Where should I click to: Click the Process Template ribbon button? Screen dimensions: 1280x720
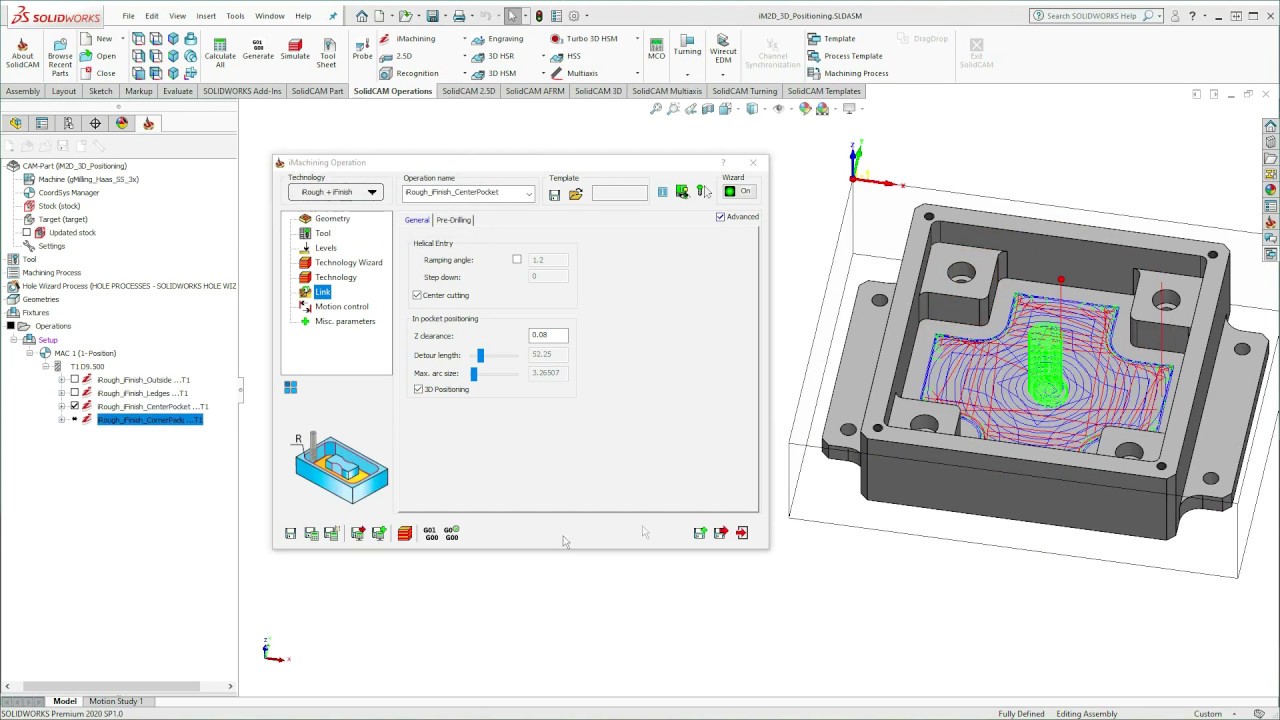coord(846,56)
